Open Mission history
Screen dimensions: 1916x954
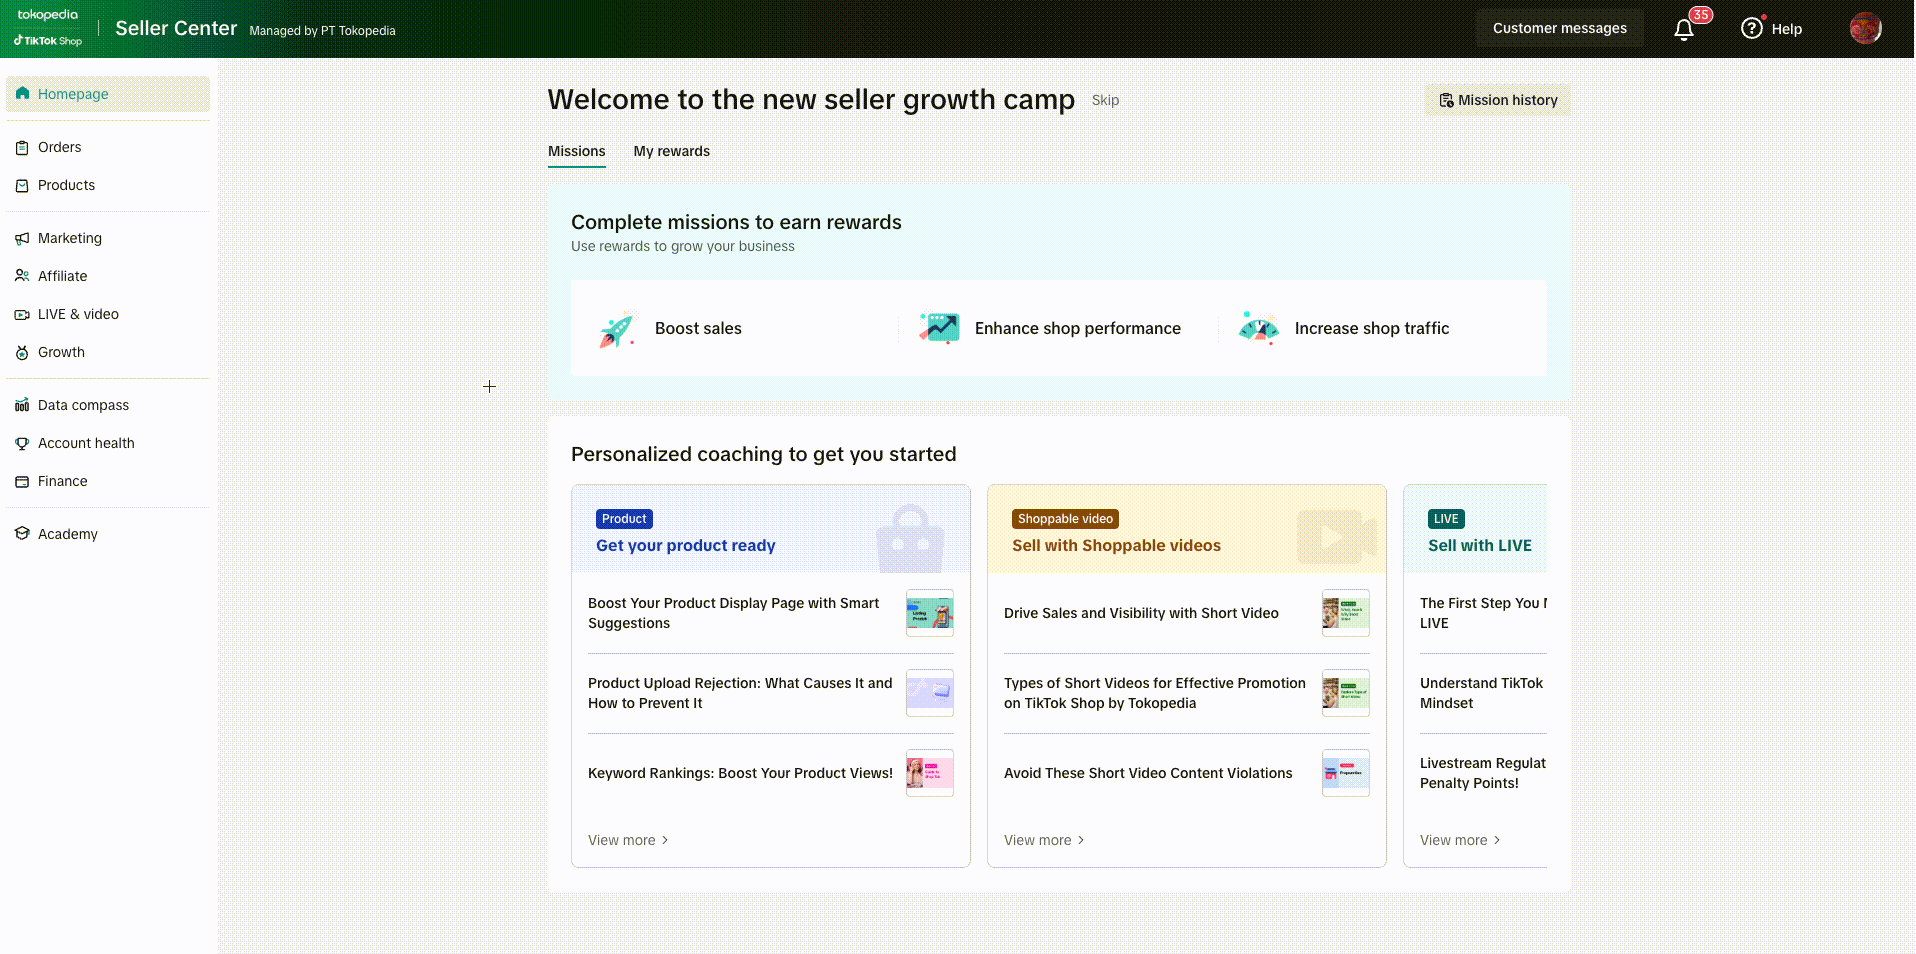click(1497, 100)
